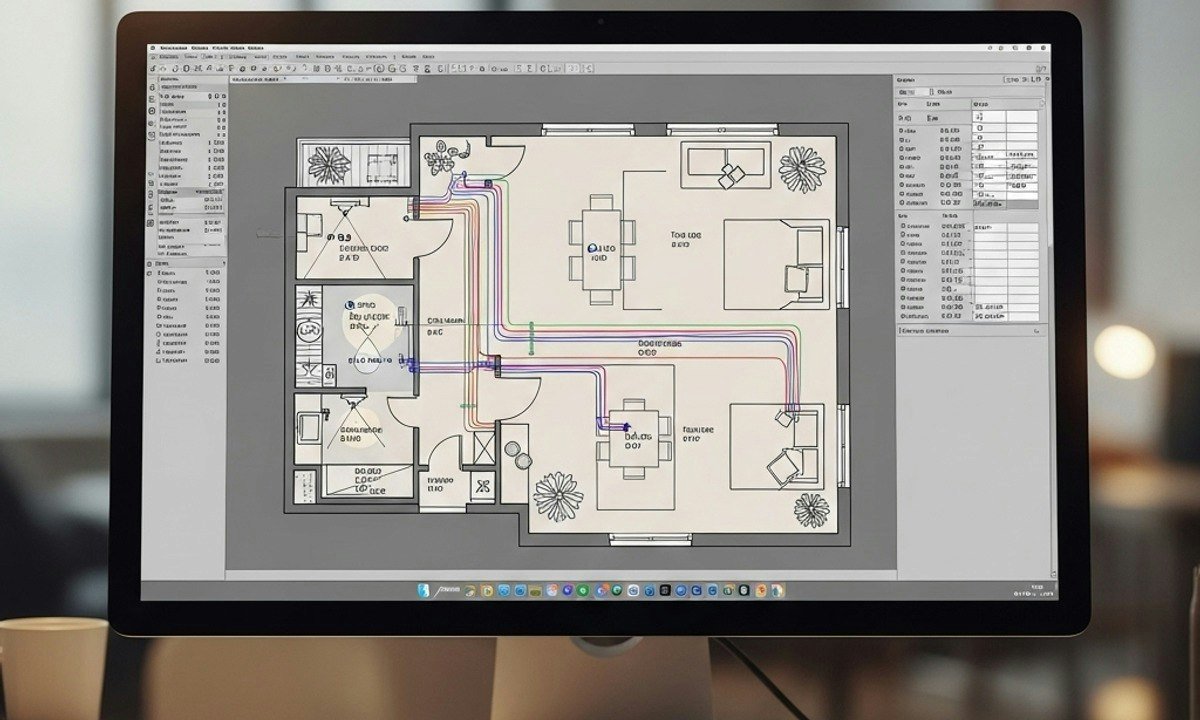Toggle the first radio circle in the right panel's lower list
The image size is (1200, 720).
(x=903, y=227)
